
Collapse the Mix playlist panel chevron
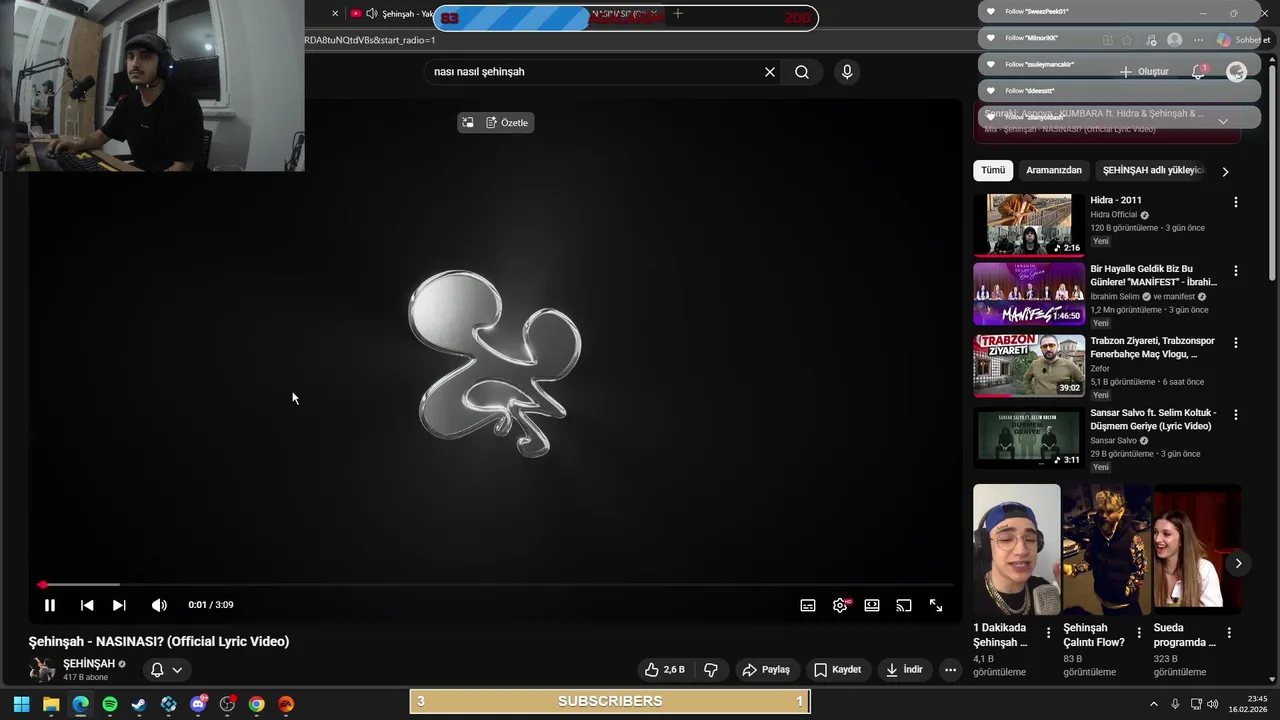coord(1222,122)
